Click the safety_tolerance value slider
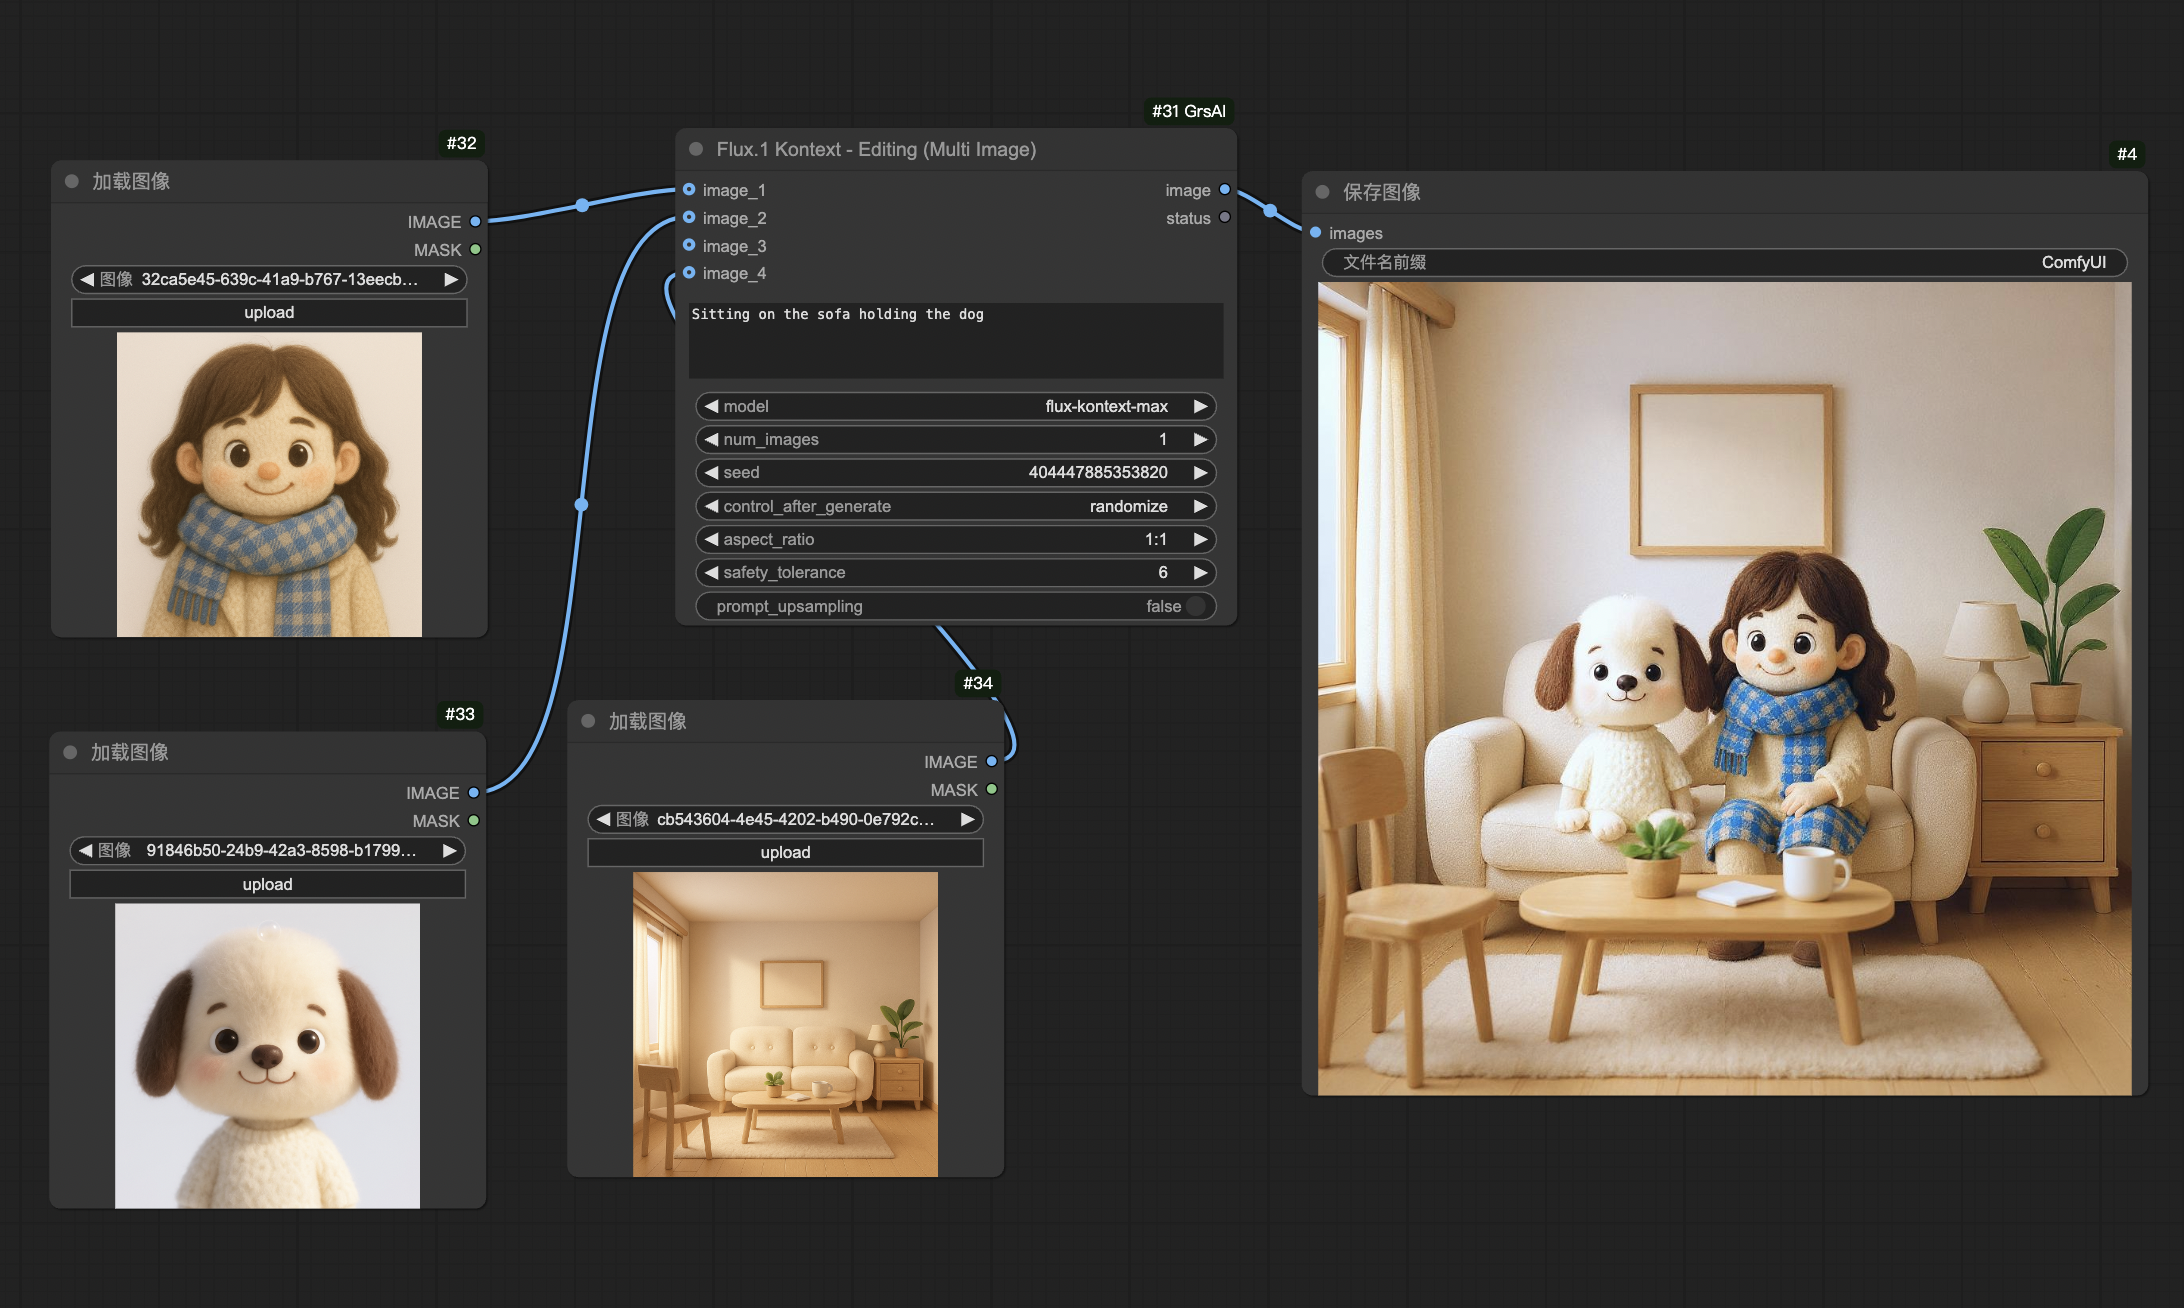2184x1308 pixels. [x=955, y=572]
